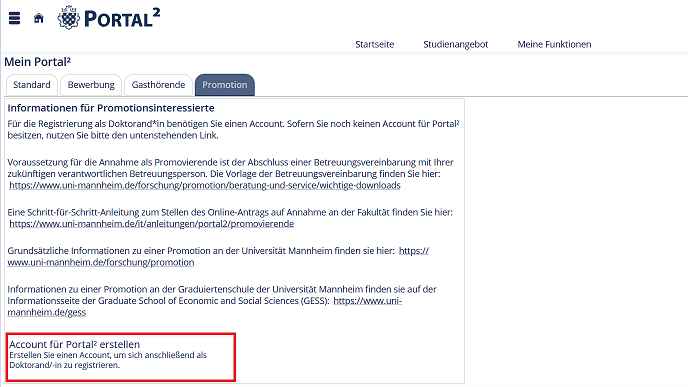Switch to the Gasthörende tab

pyautogui.click(x=158, y=85)
